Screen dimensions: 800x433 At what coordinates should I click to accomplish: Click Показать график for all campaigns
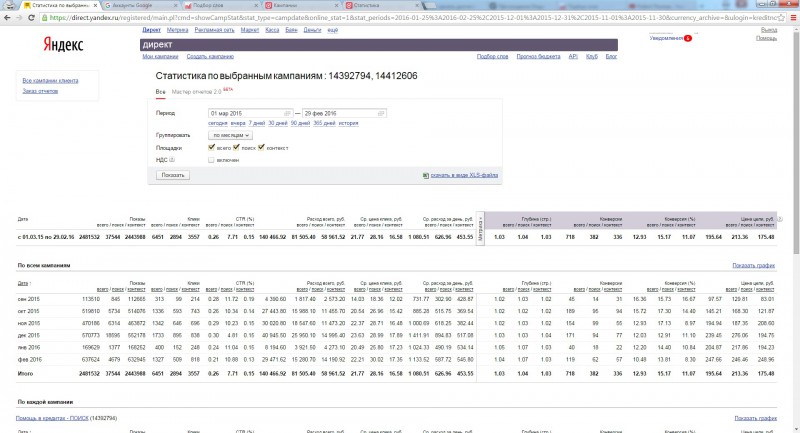click(754, 266)
